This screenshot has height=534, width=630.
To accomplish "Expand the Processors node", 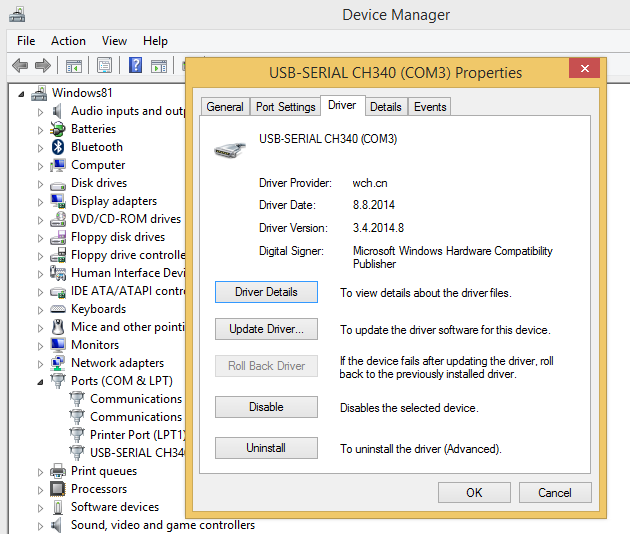I will [x=40, y=490].
